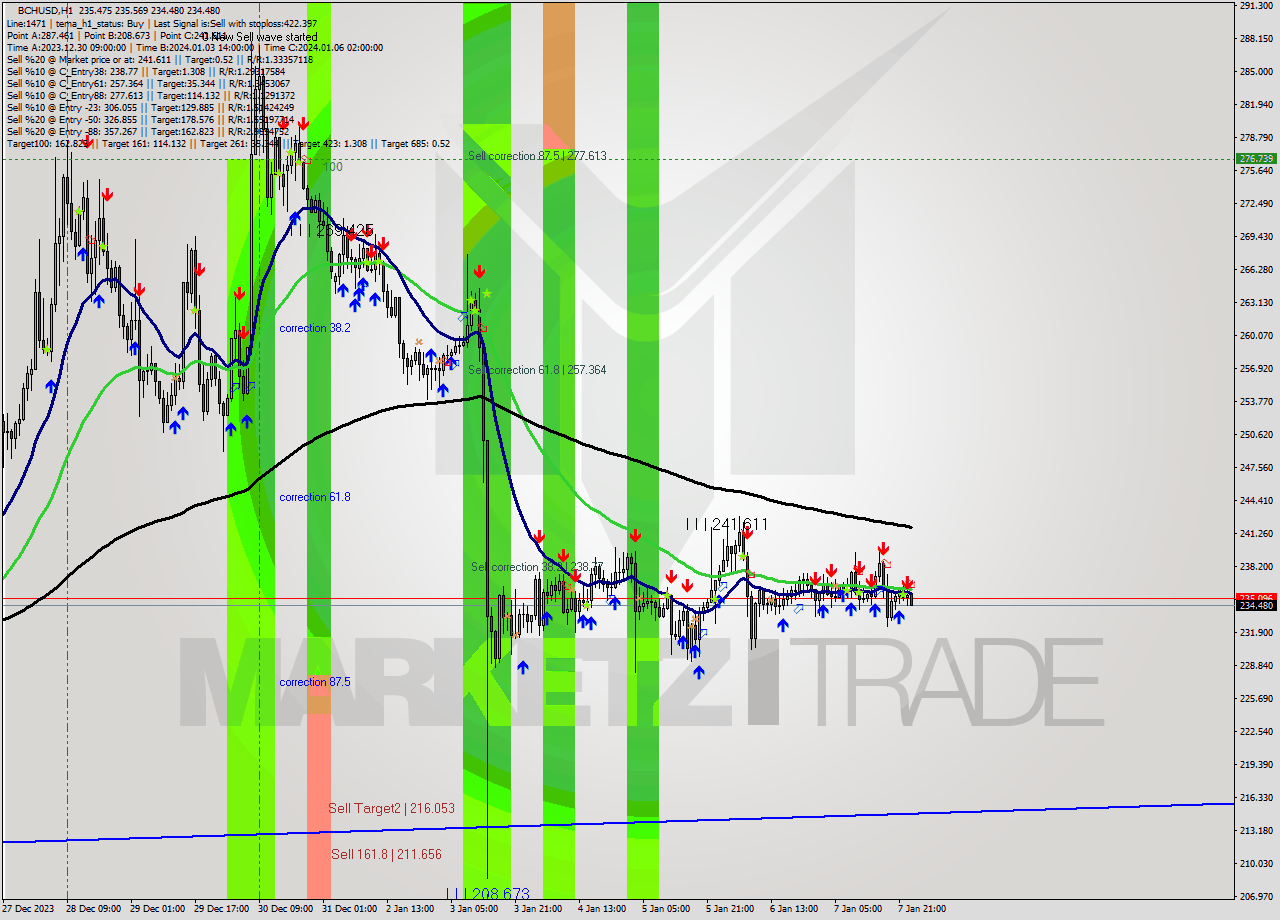Click the 'I I I 208.673' low label
Screen dimensions: 1280x920
tap(487, 893)
